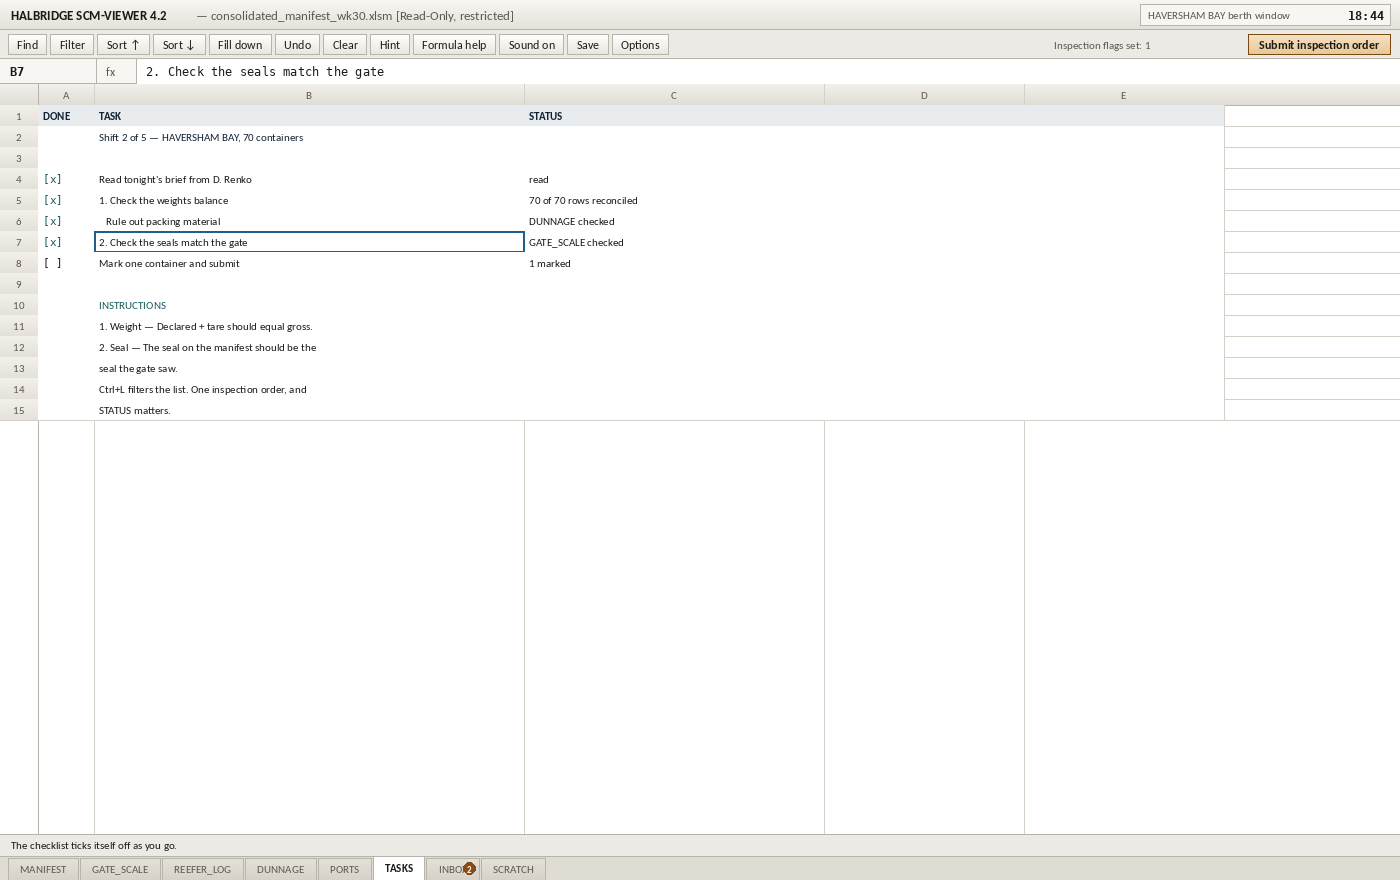Open the Filter tool
The image size is (1400, 880).
pos(72,45)
